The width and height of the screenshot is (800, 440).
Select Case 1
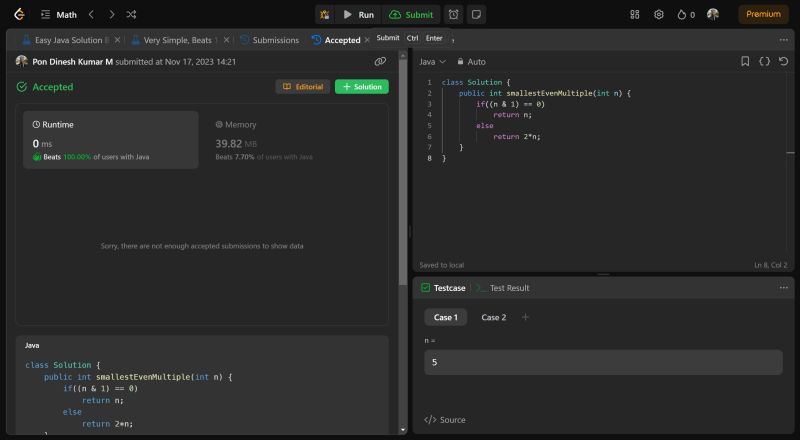pyautogui.click(x=445, y=317)
